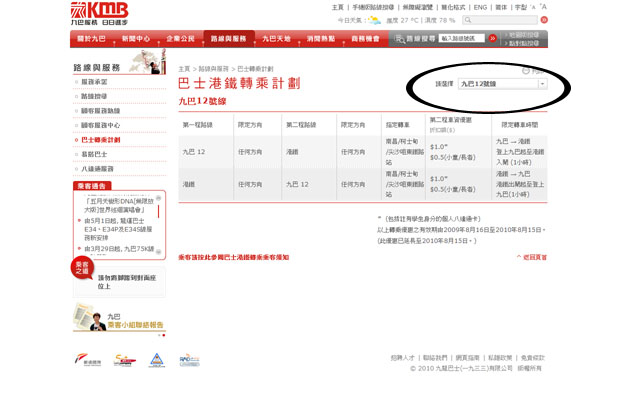Open the recruitment link in the footer
The image size is (630, 420).
point(403,357)
